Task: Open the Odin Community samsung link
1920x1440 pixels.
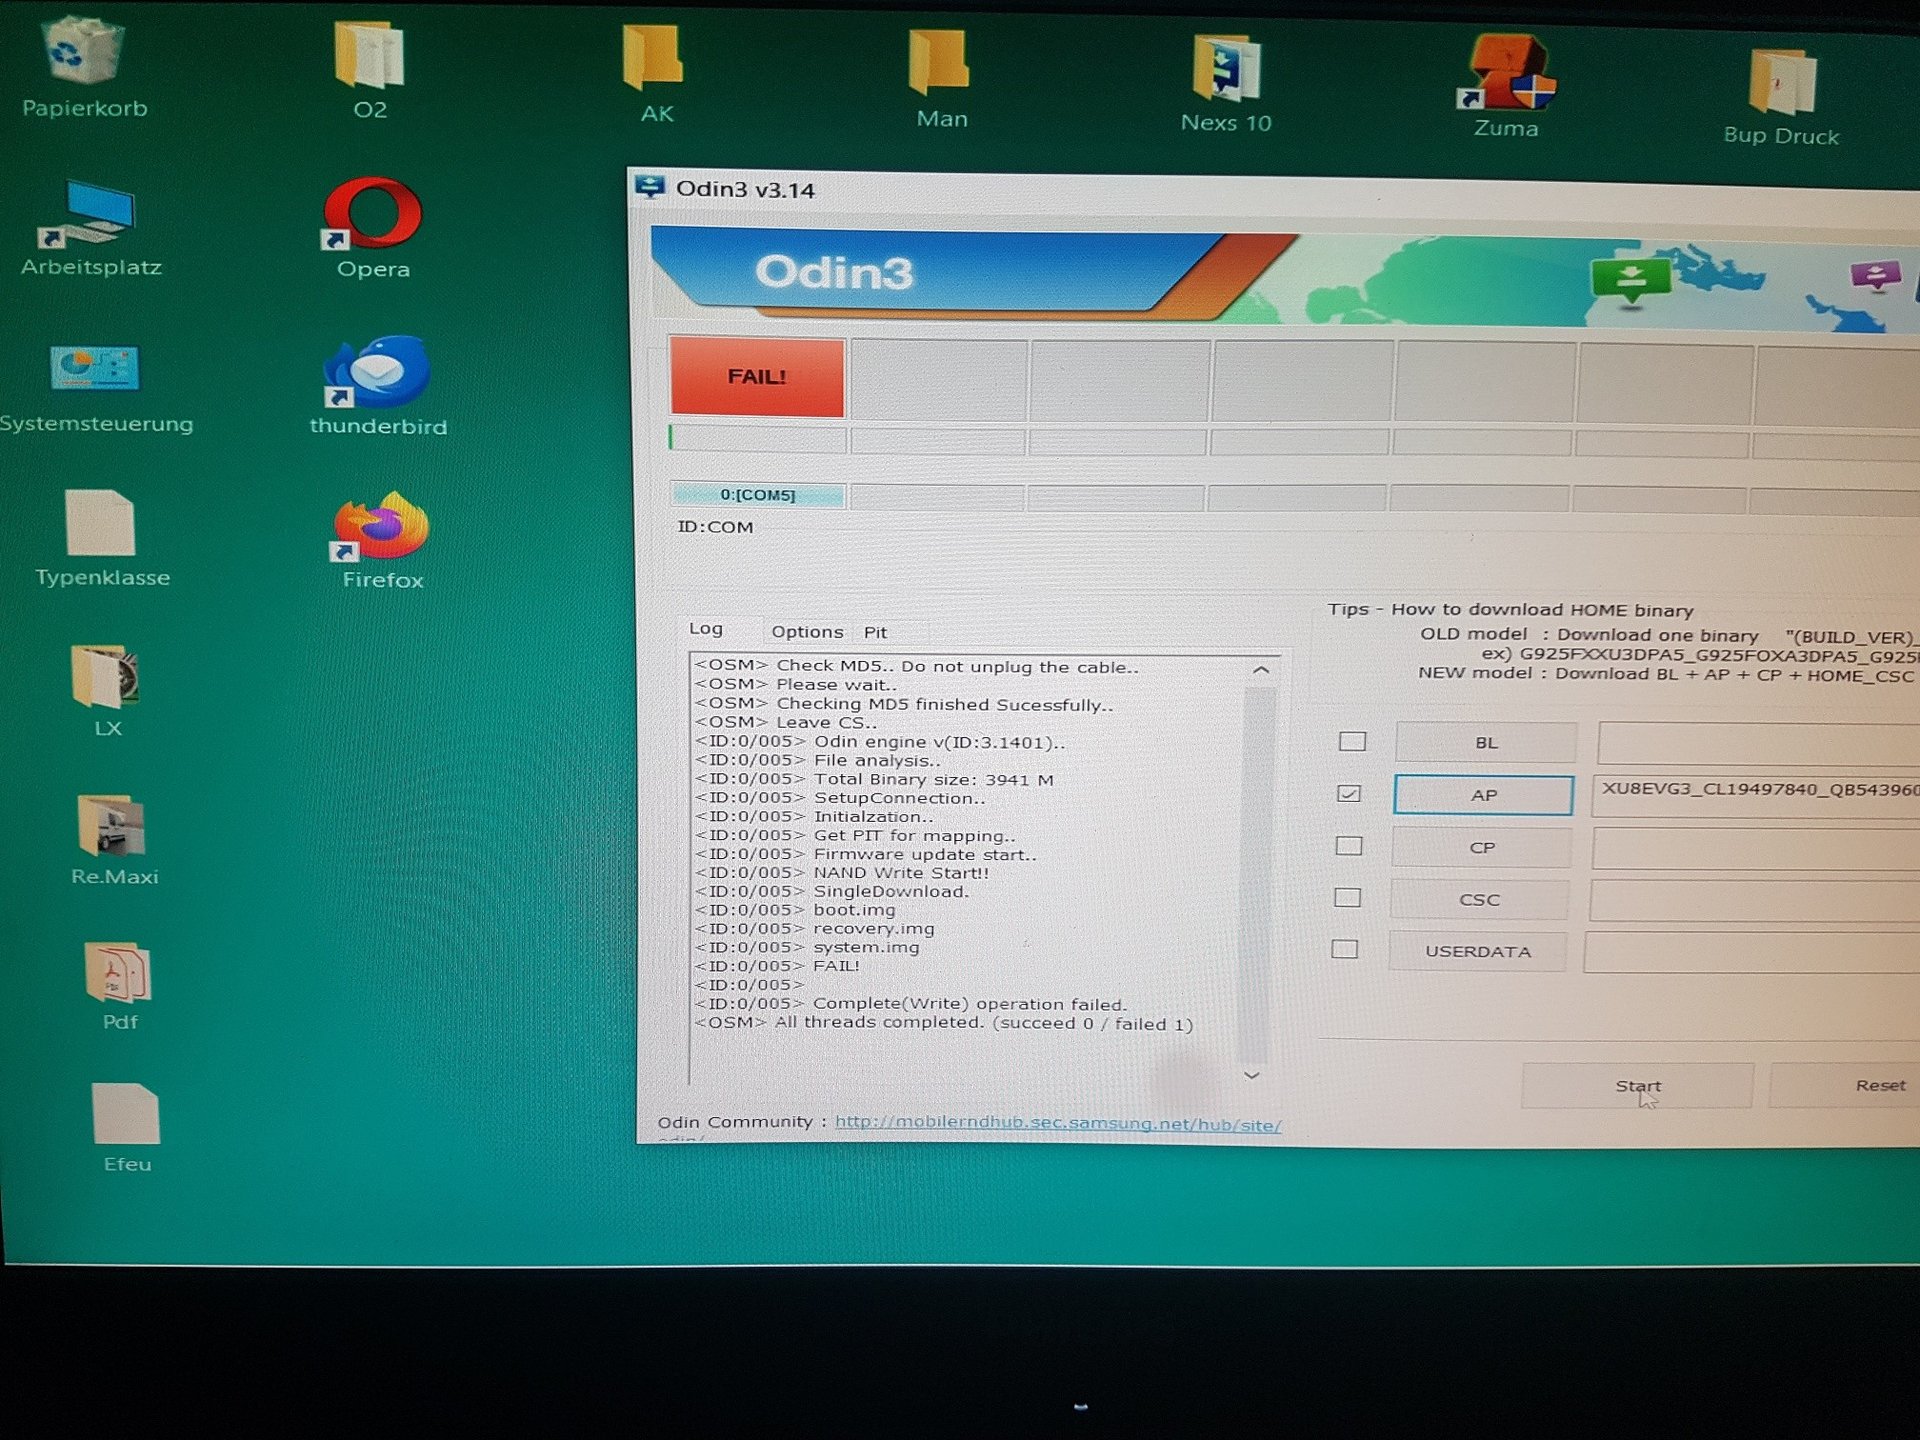Action: pyautogui.click(x=1057, y=1123)
